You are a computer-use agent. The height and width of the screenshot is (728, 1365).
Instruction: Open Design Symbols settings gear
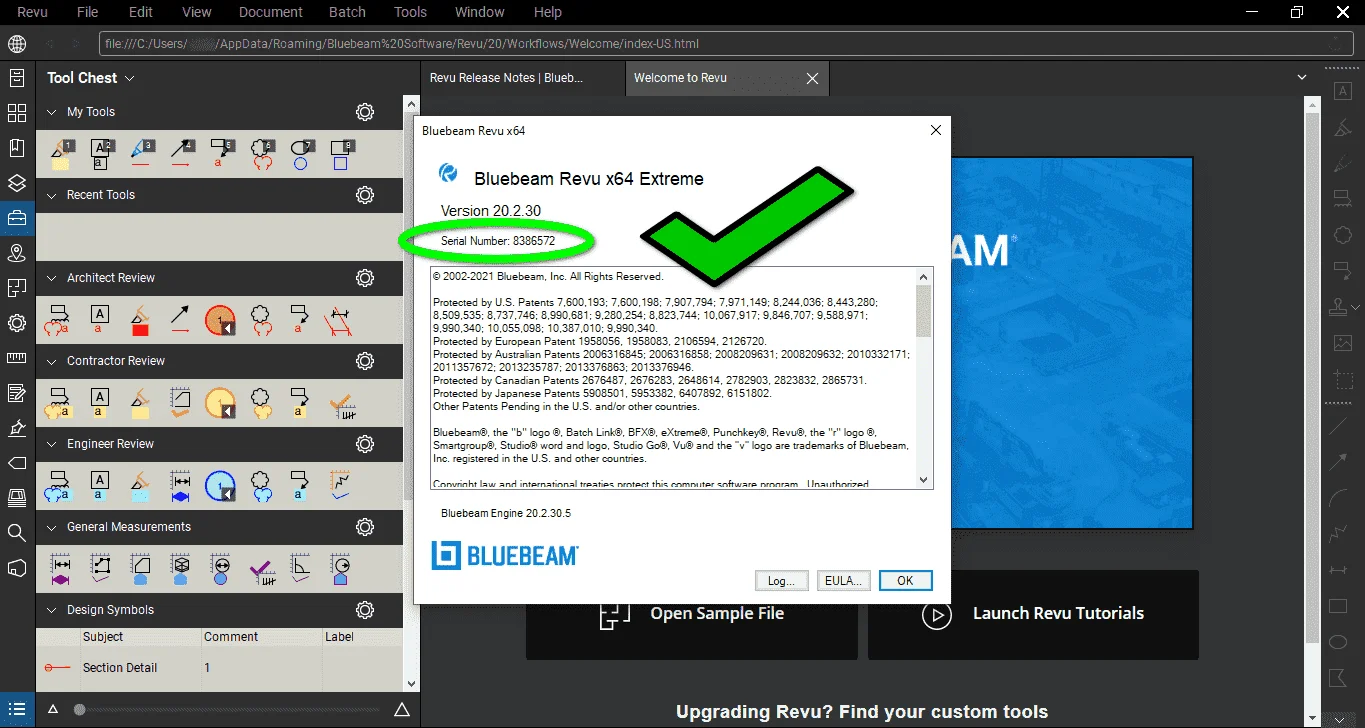[365, 610]
